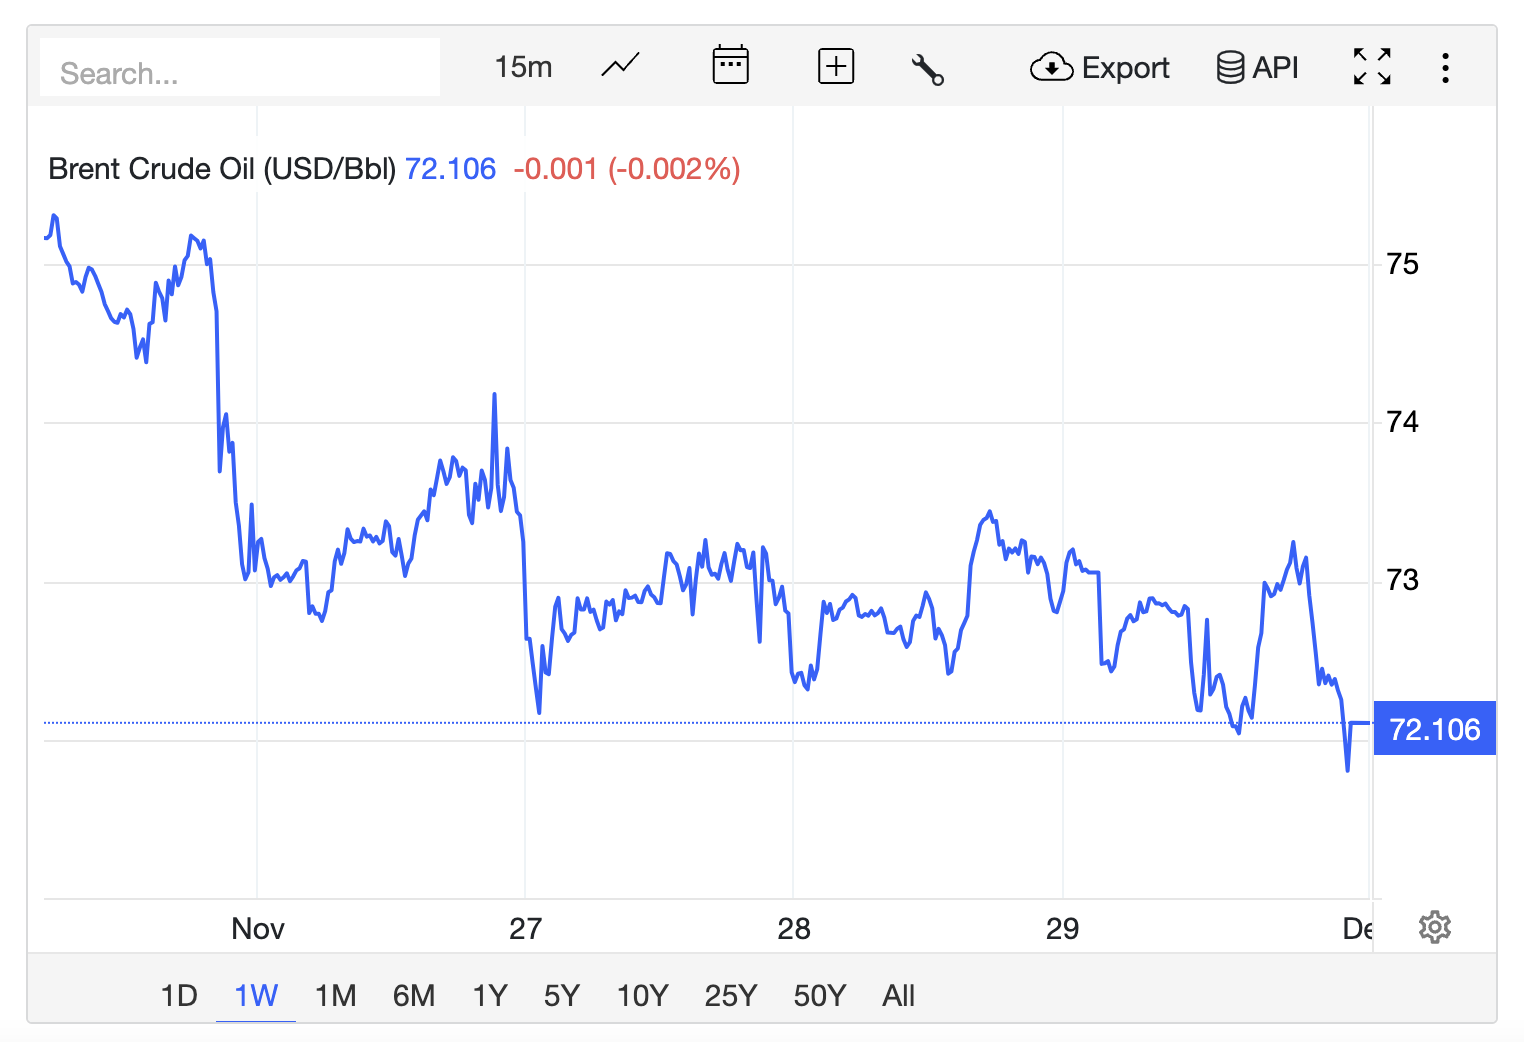Screen dimensions: 1524x1042
Task: Open the three-dot more options menu
Action: pyautogui.click(x=1445, y=67)
